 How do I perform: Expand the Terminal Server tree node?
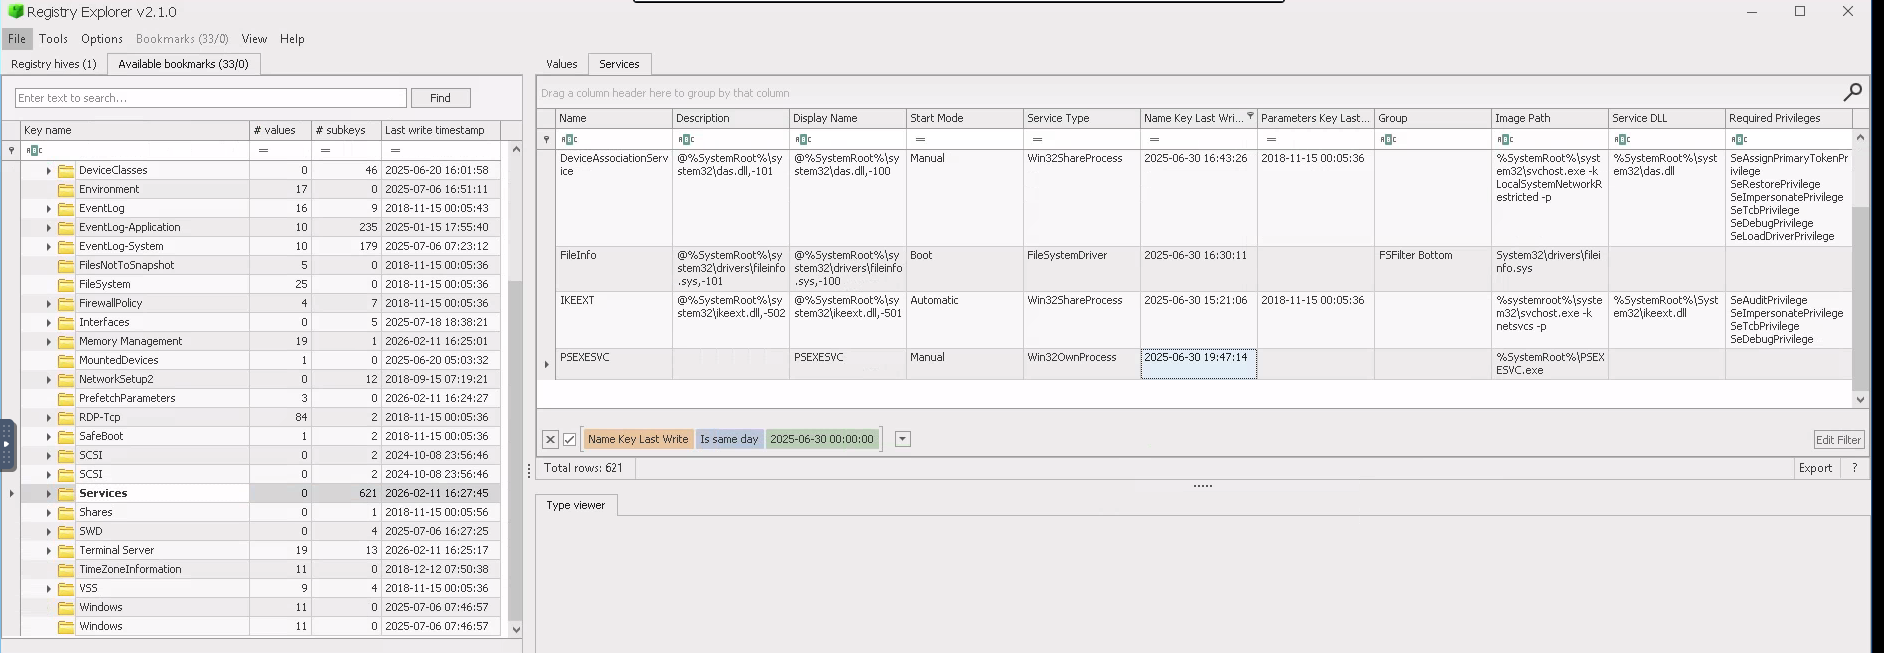click(48, 551)
